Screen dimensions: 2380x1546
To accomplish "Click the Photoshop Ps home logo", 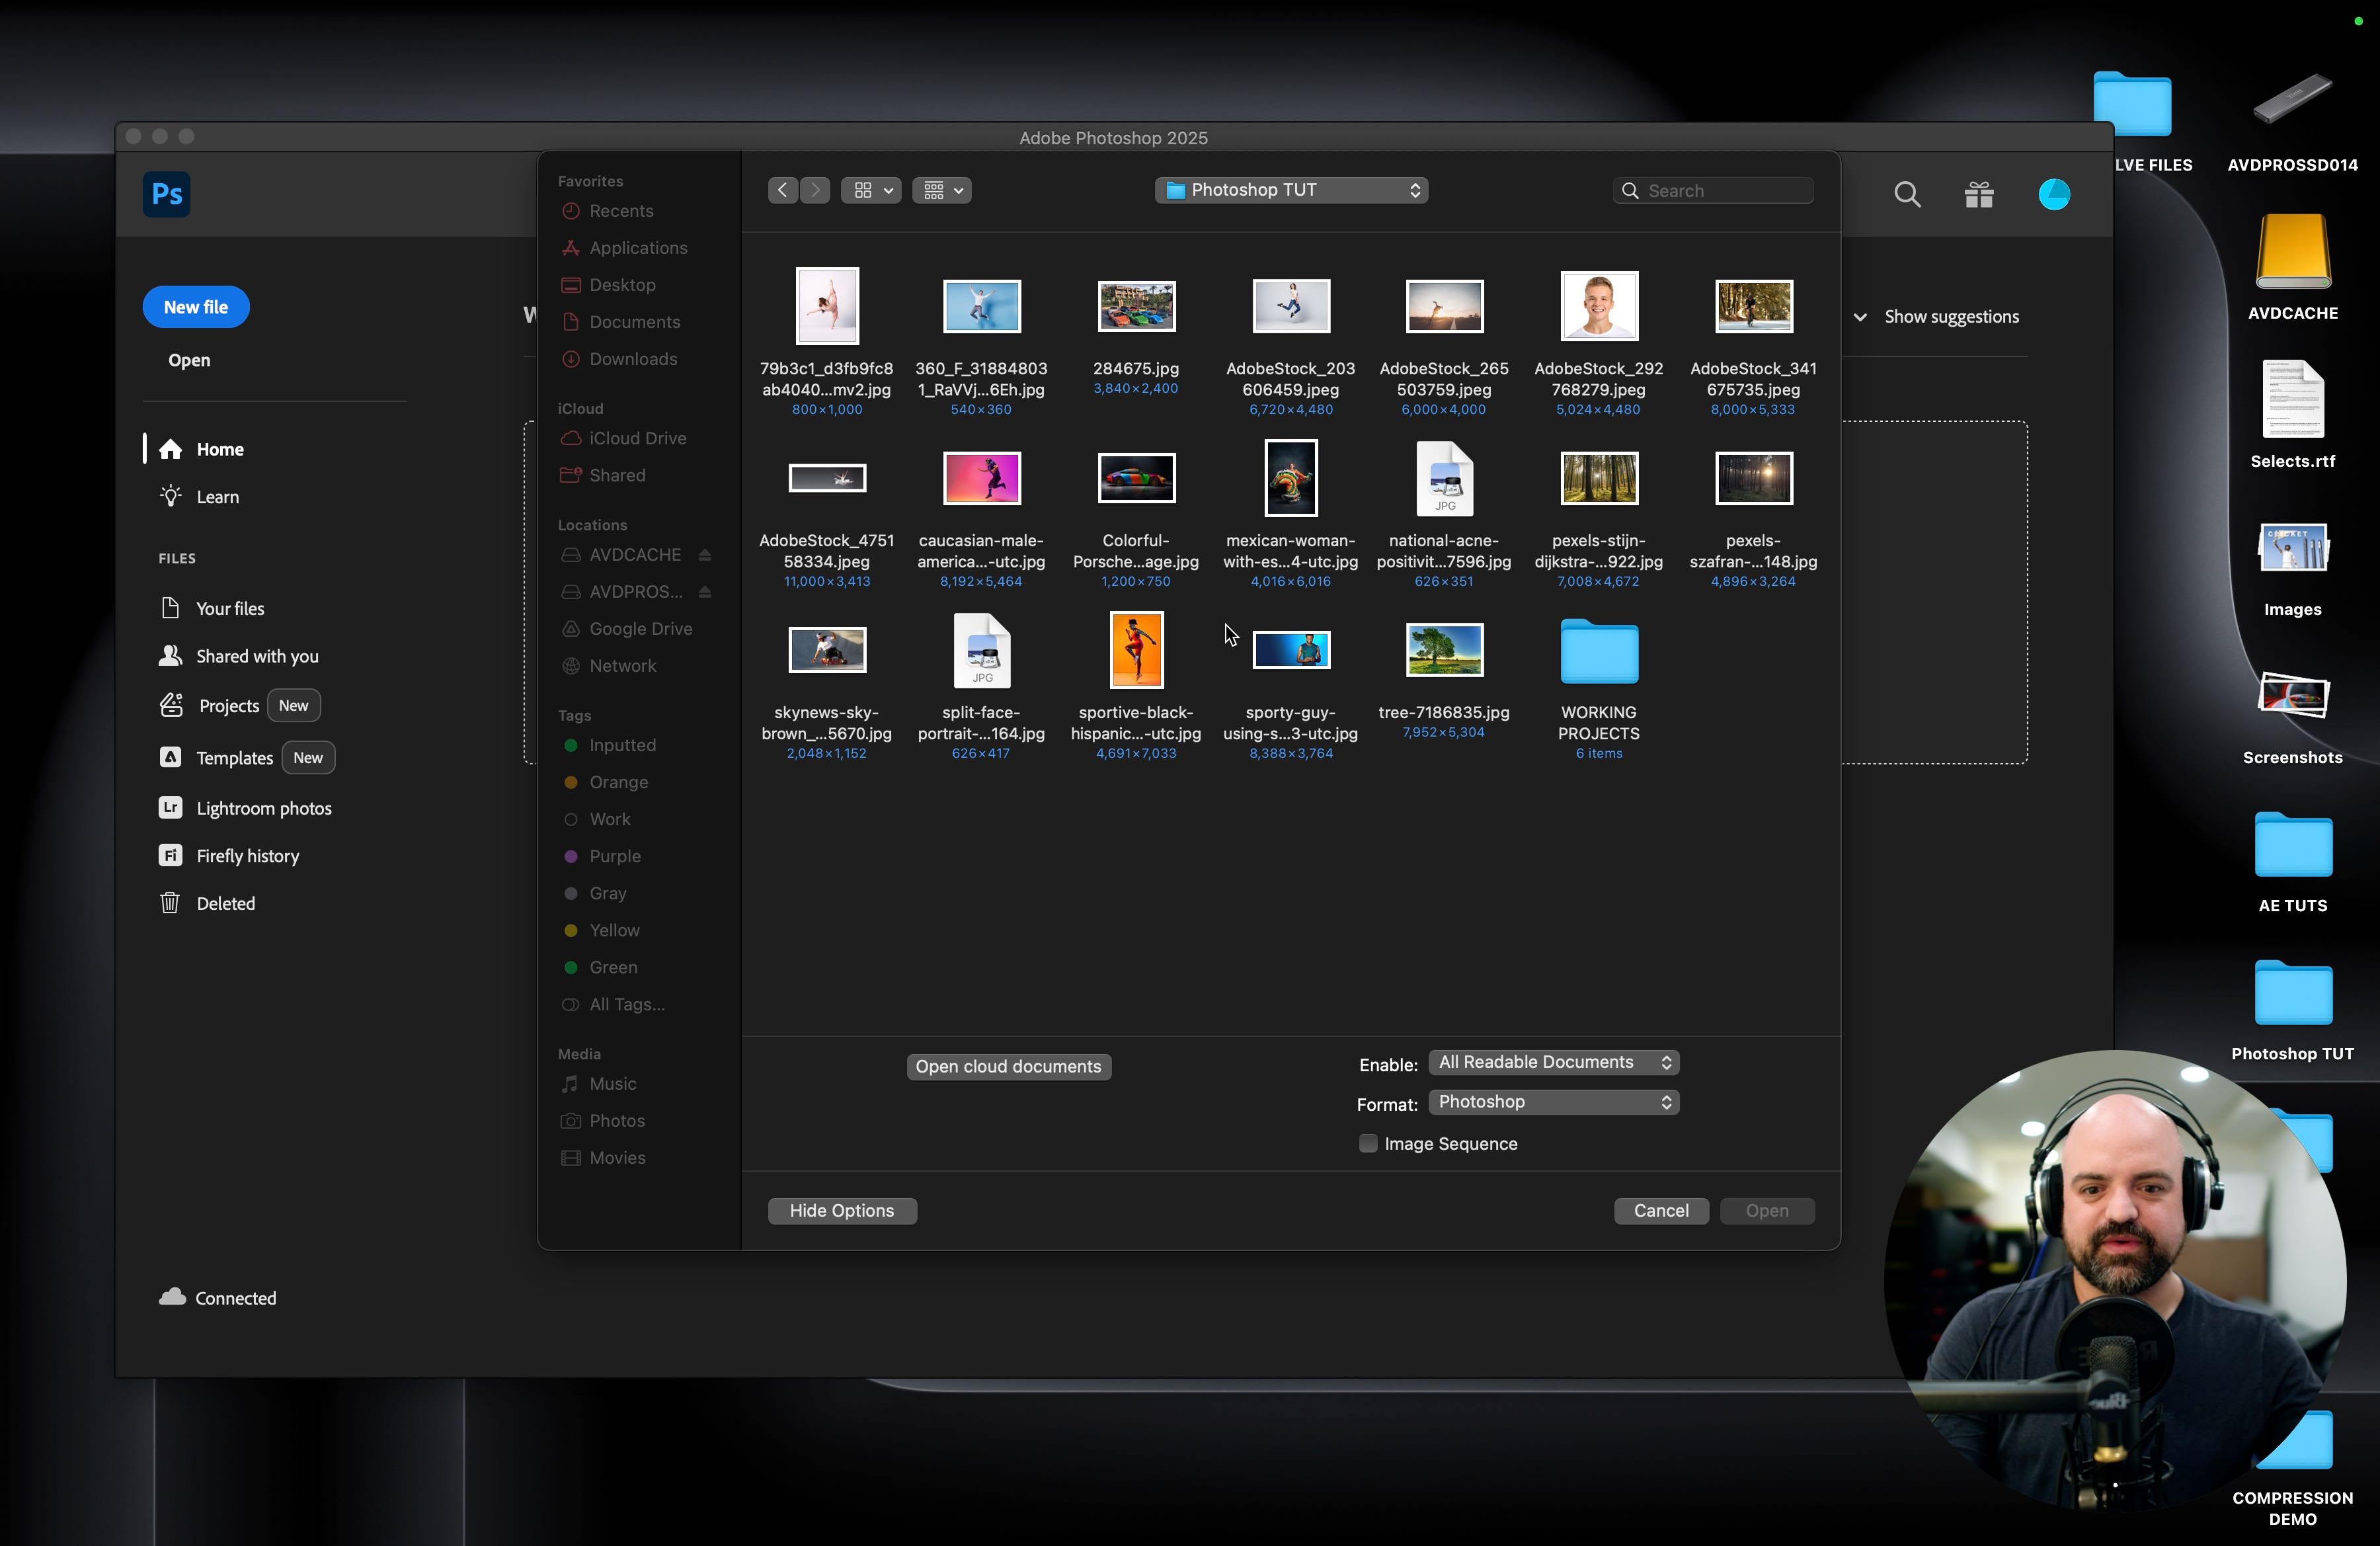I will click(166, 194).
